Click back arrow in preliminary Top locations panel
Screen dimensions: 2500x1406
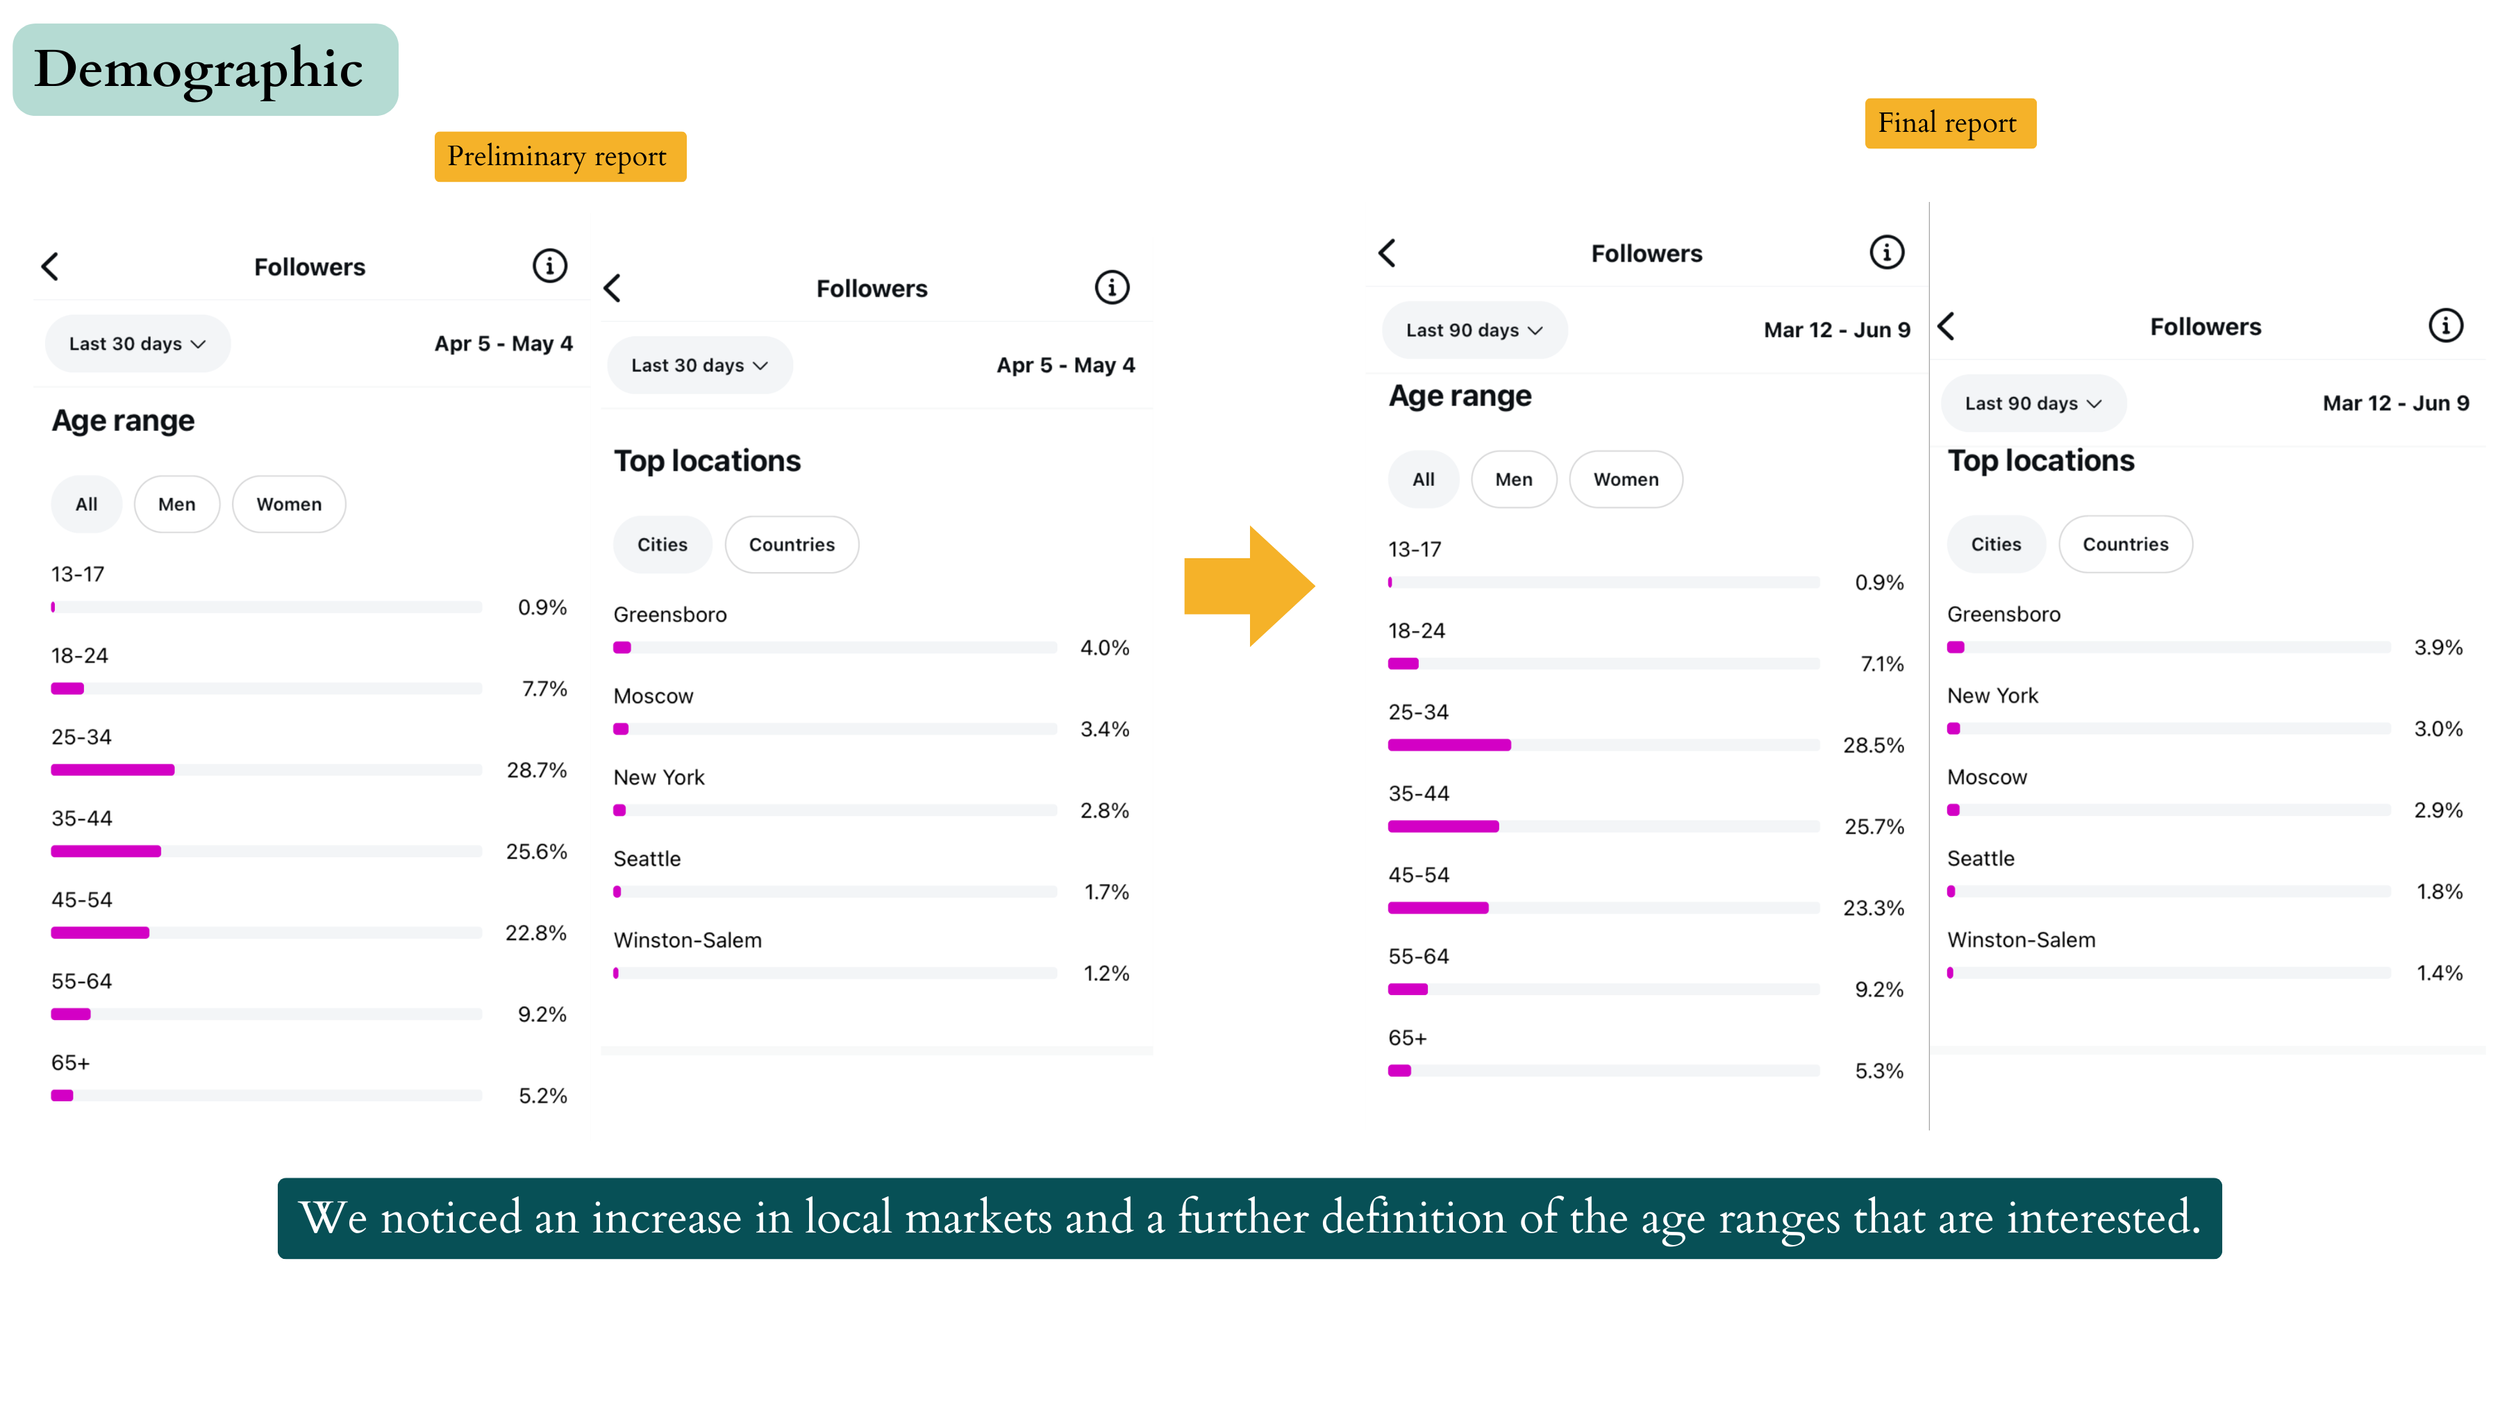(613, 288)
